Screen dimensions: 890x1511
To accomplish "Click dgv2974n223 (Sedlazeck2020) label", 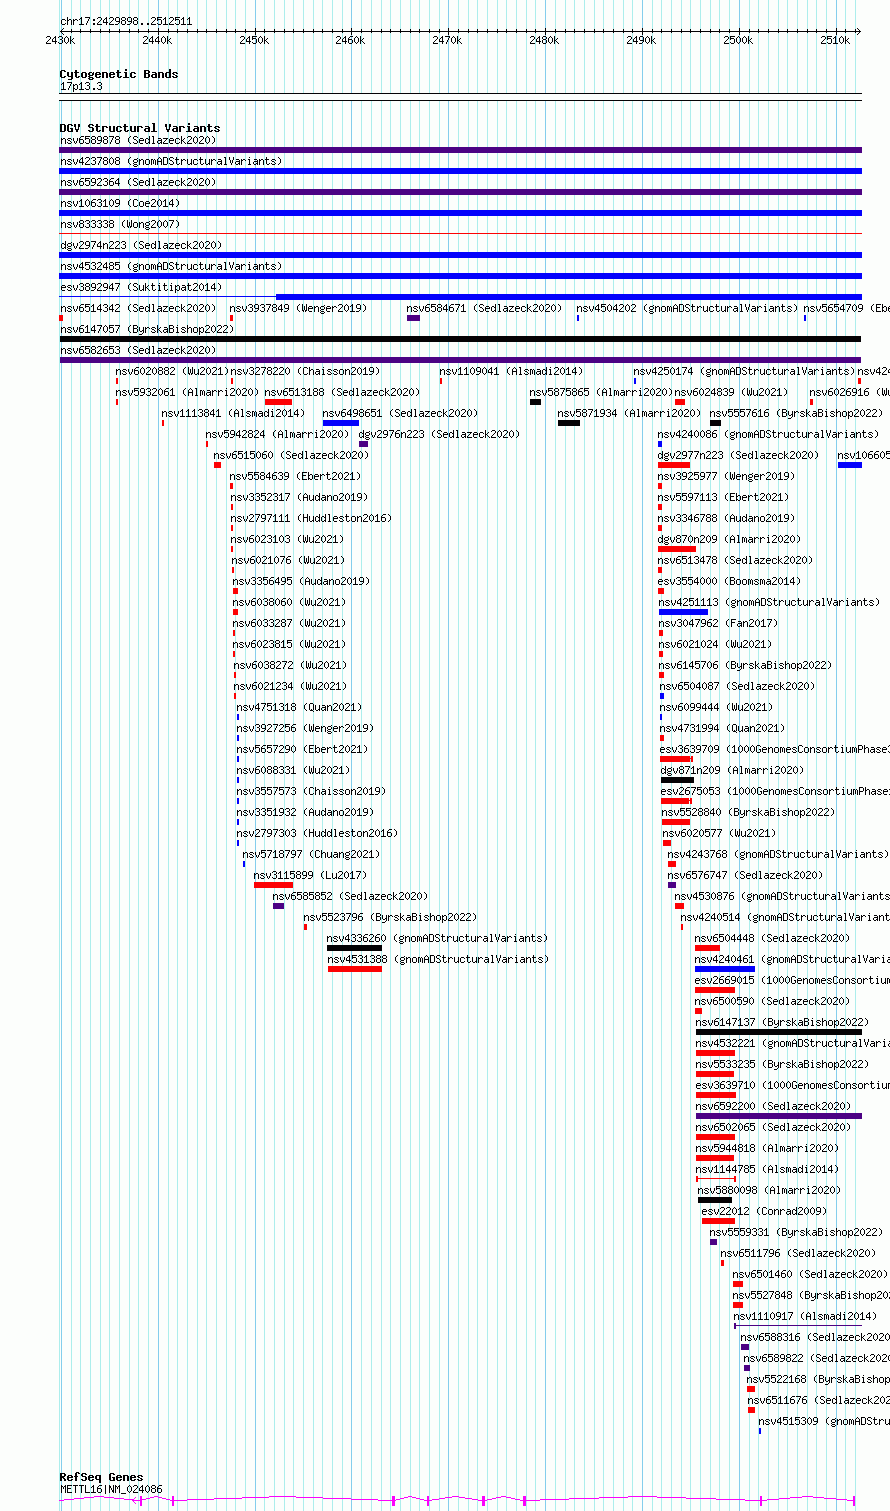I will click(x=141, y=245).
